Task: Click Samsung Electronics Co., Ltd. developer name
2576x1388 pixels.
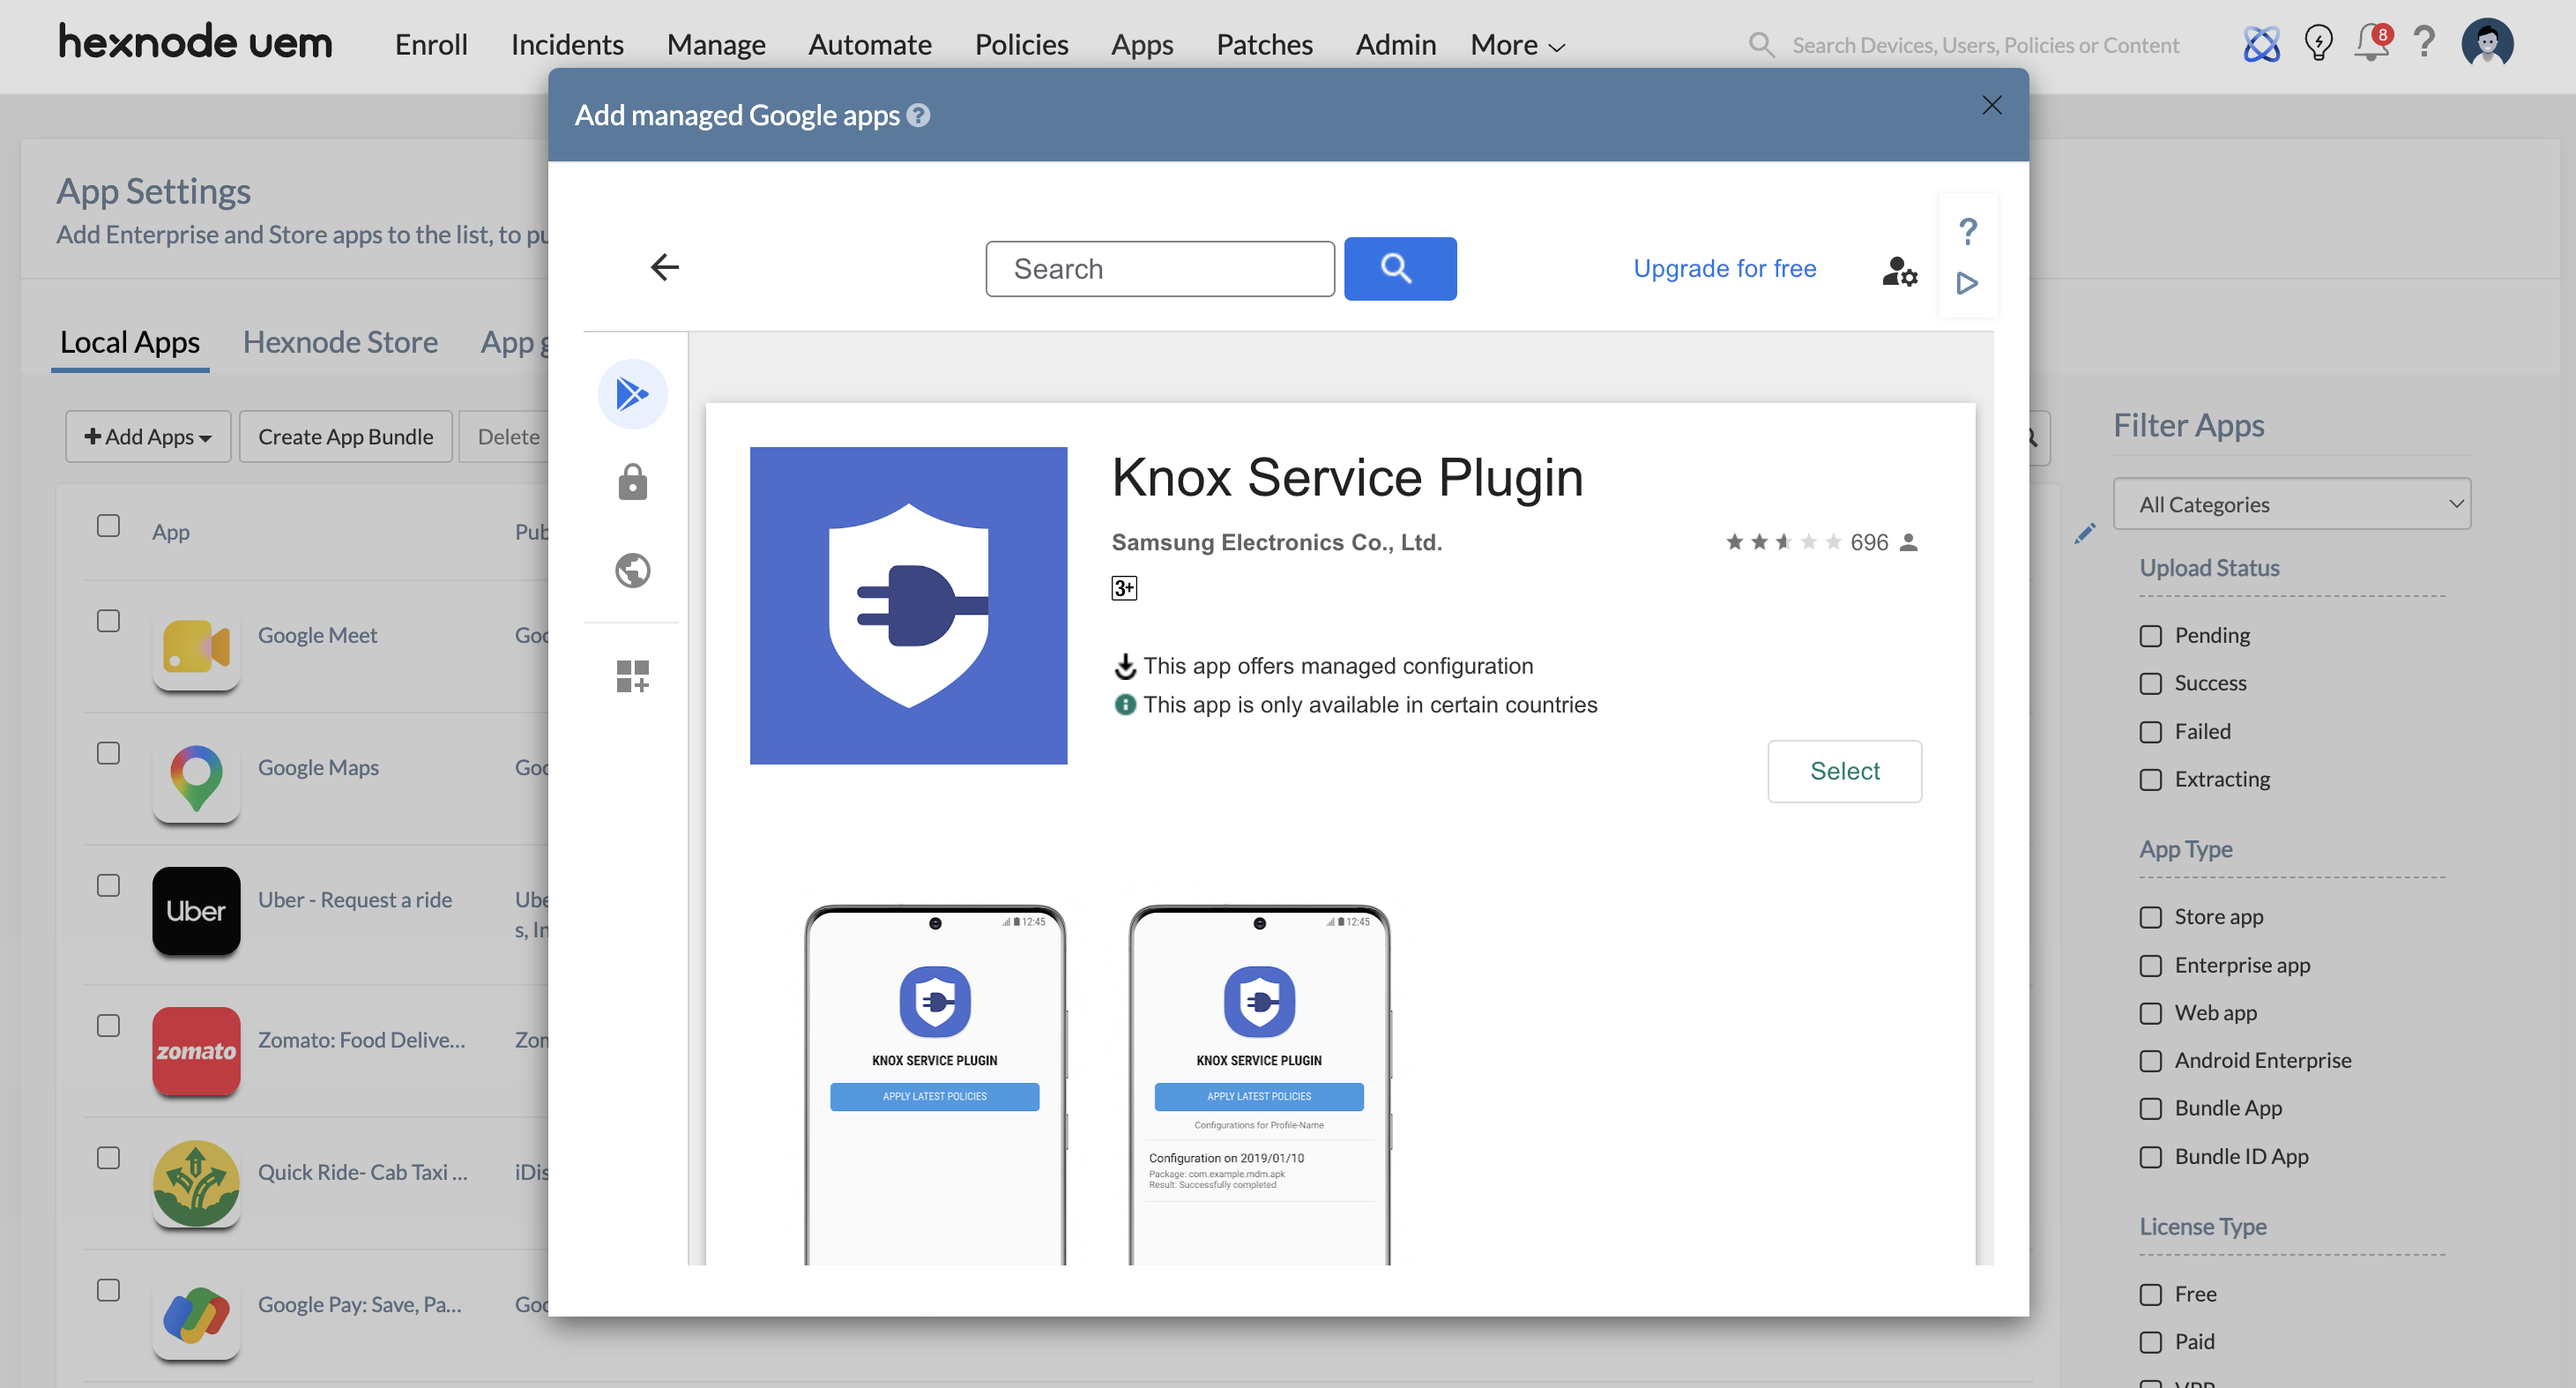Action: (x=1276, y=542)
